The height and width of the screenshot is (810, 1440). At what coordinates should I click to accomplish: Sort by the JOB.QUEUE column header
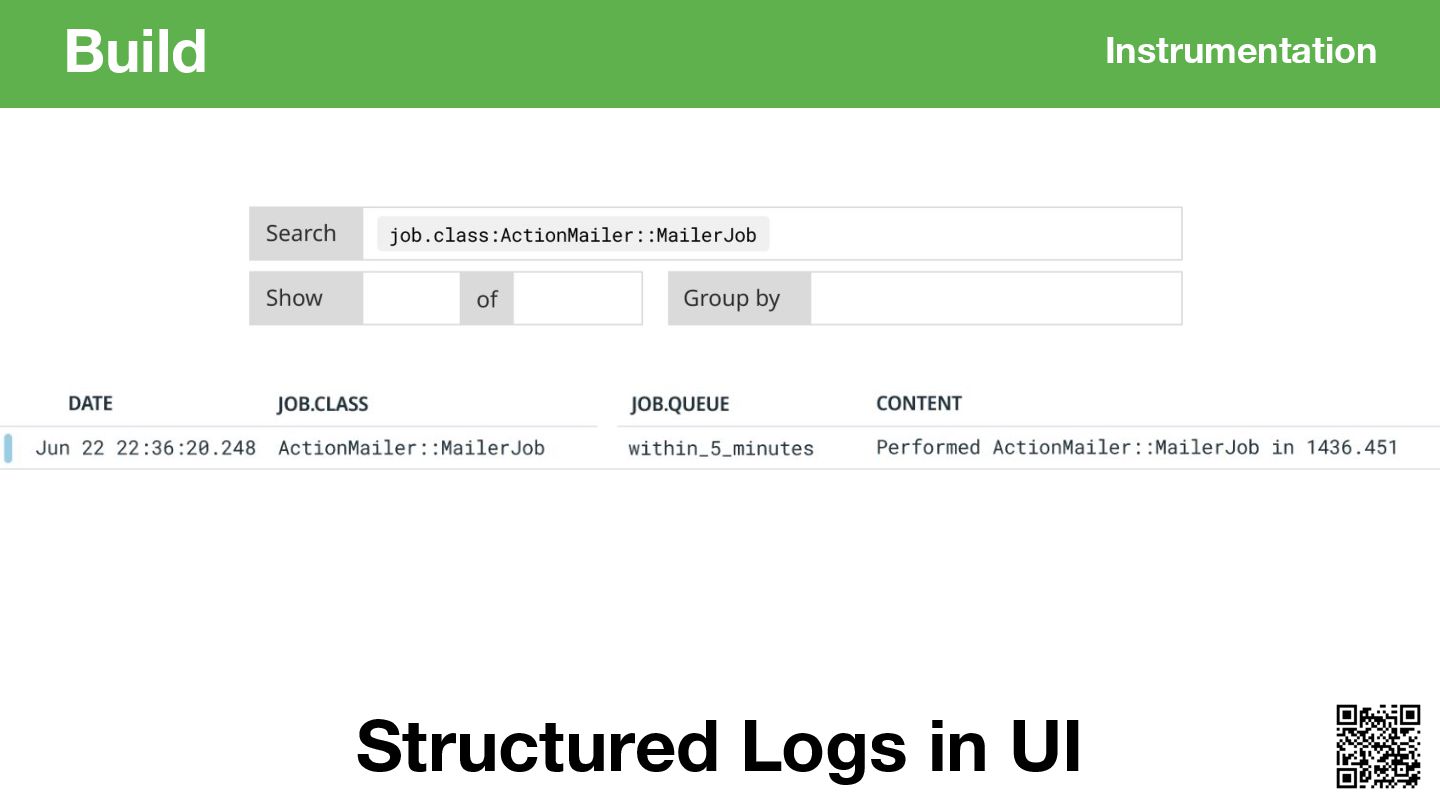click(680, 404)
